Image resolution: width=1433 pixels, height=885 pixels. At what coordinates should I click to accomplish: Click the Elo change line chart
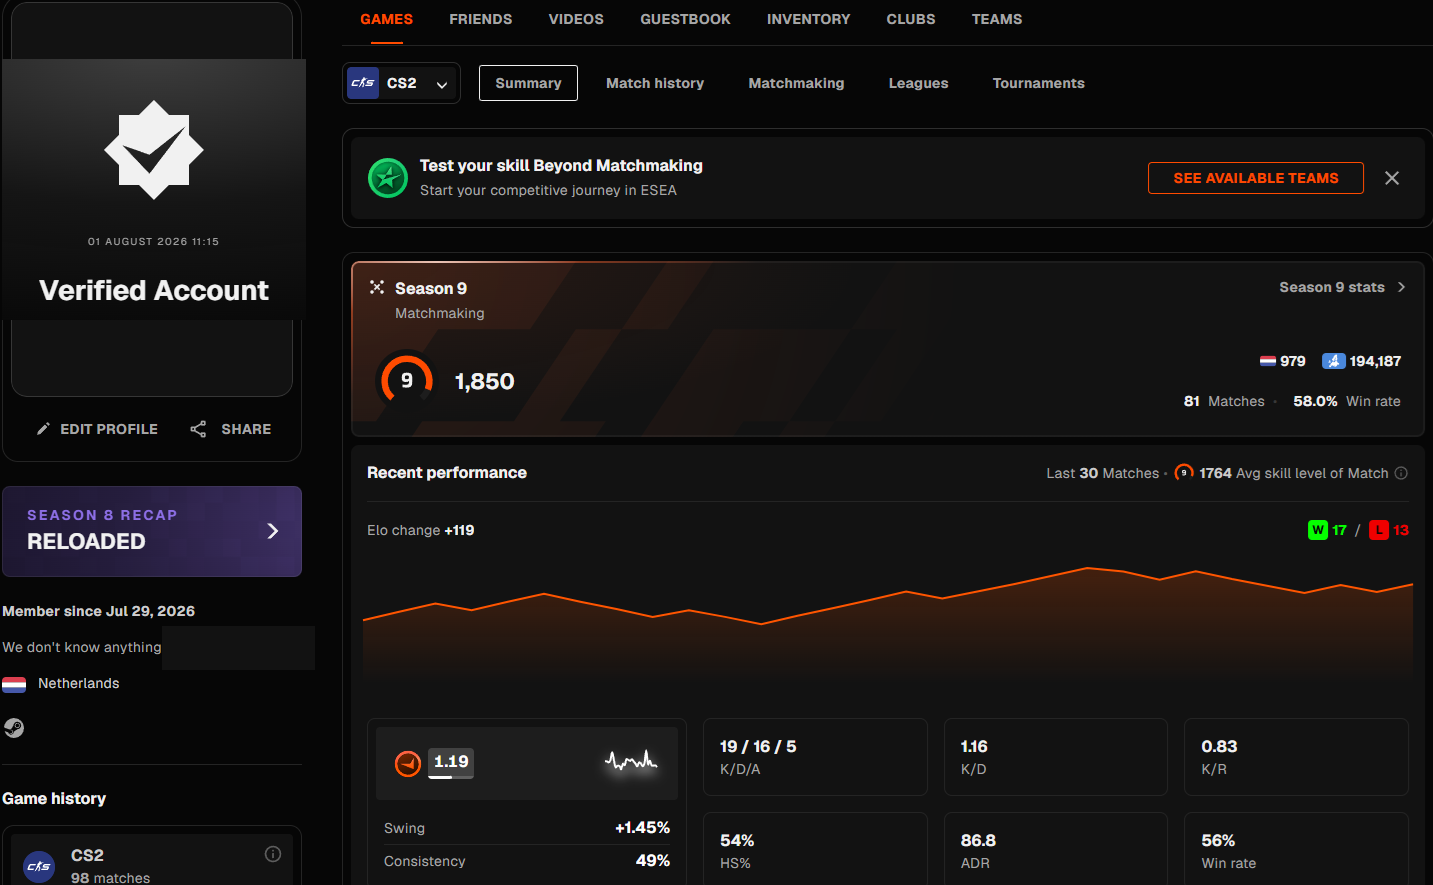pyautogui.click(x=888, y=623)
